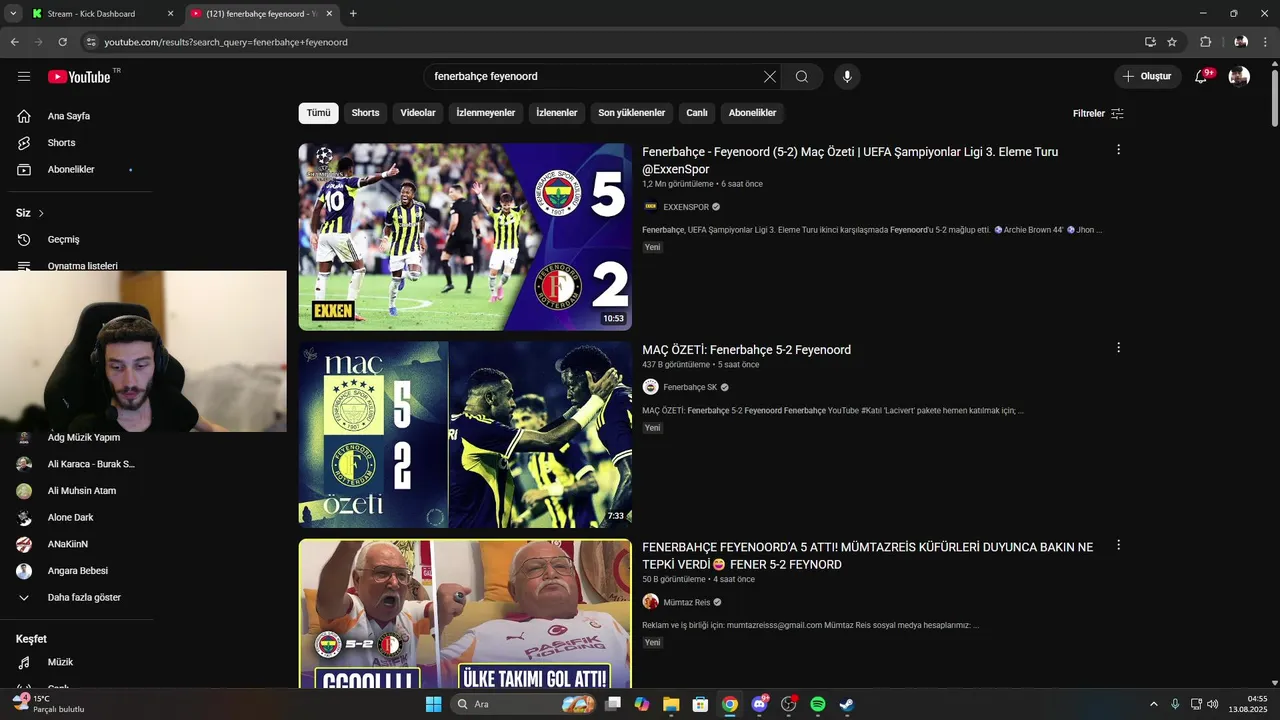Viewport: 1280px width, 720px height.
Task: Expand the Siz section chevron
Action: click(x=41, y=213)
